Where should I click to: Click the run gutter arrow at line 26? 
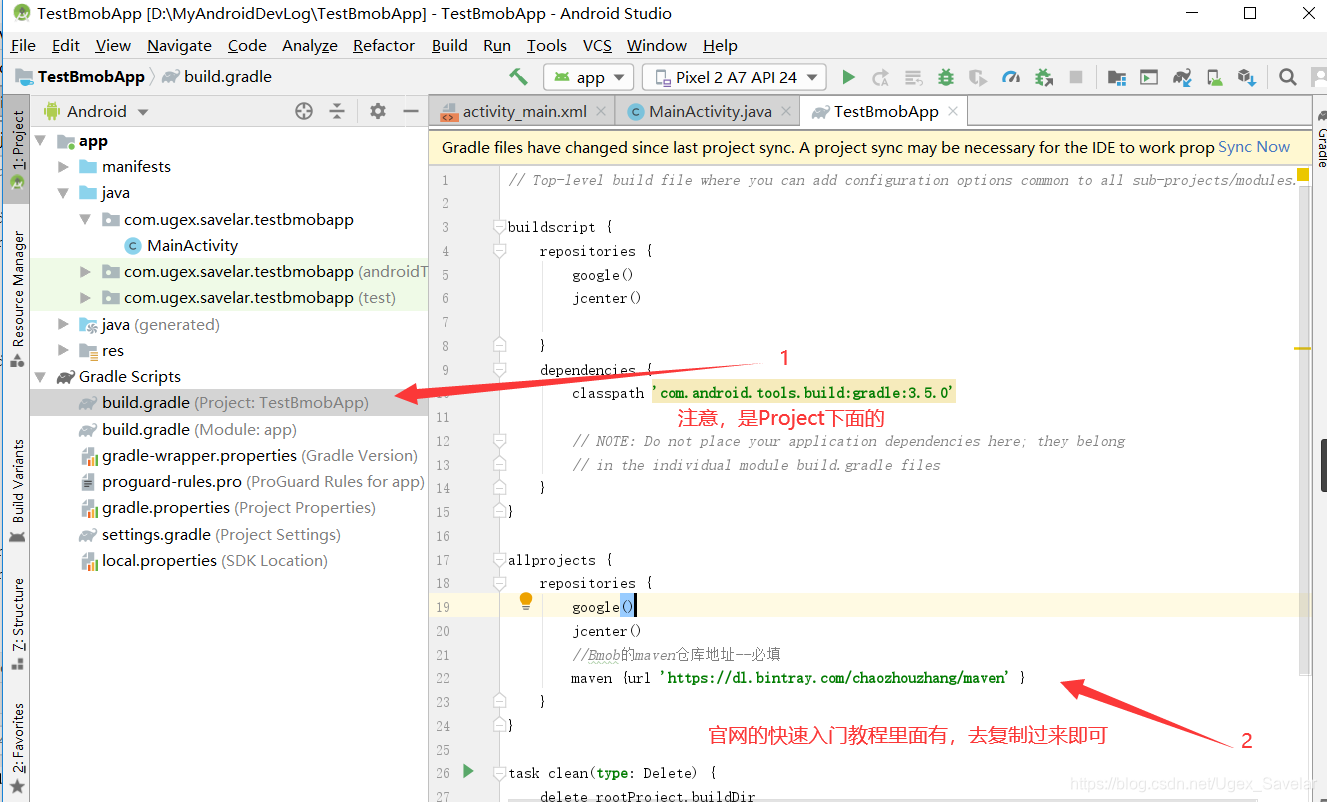pyautogui.click(x=468, y=771)
